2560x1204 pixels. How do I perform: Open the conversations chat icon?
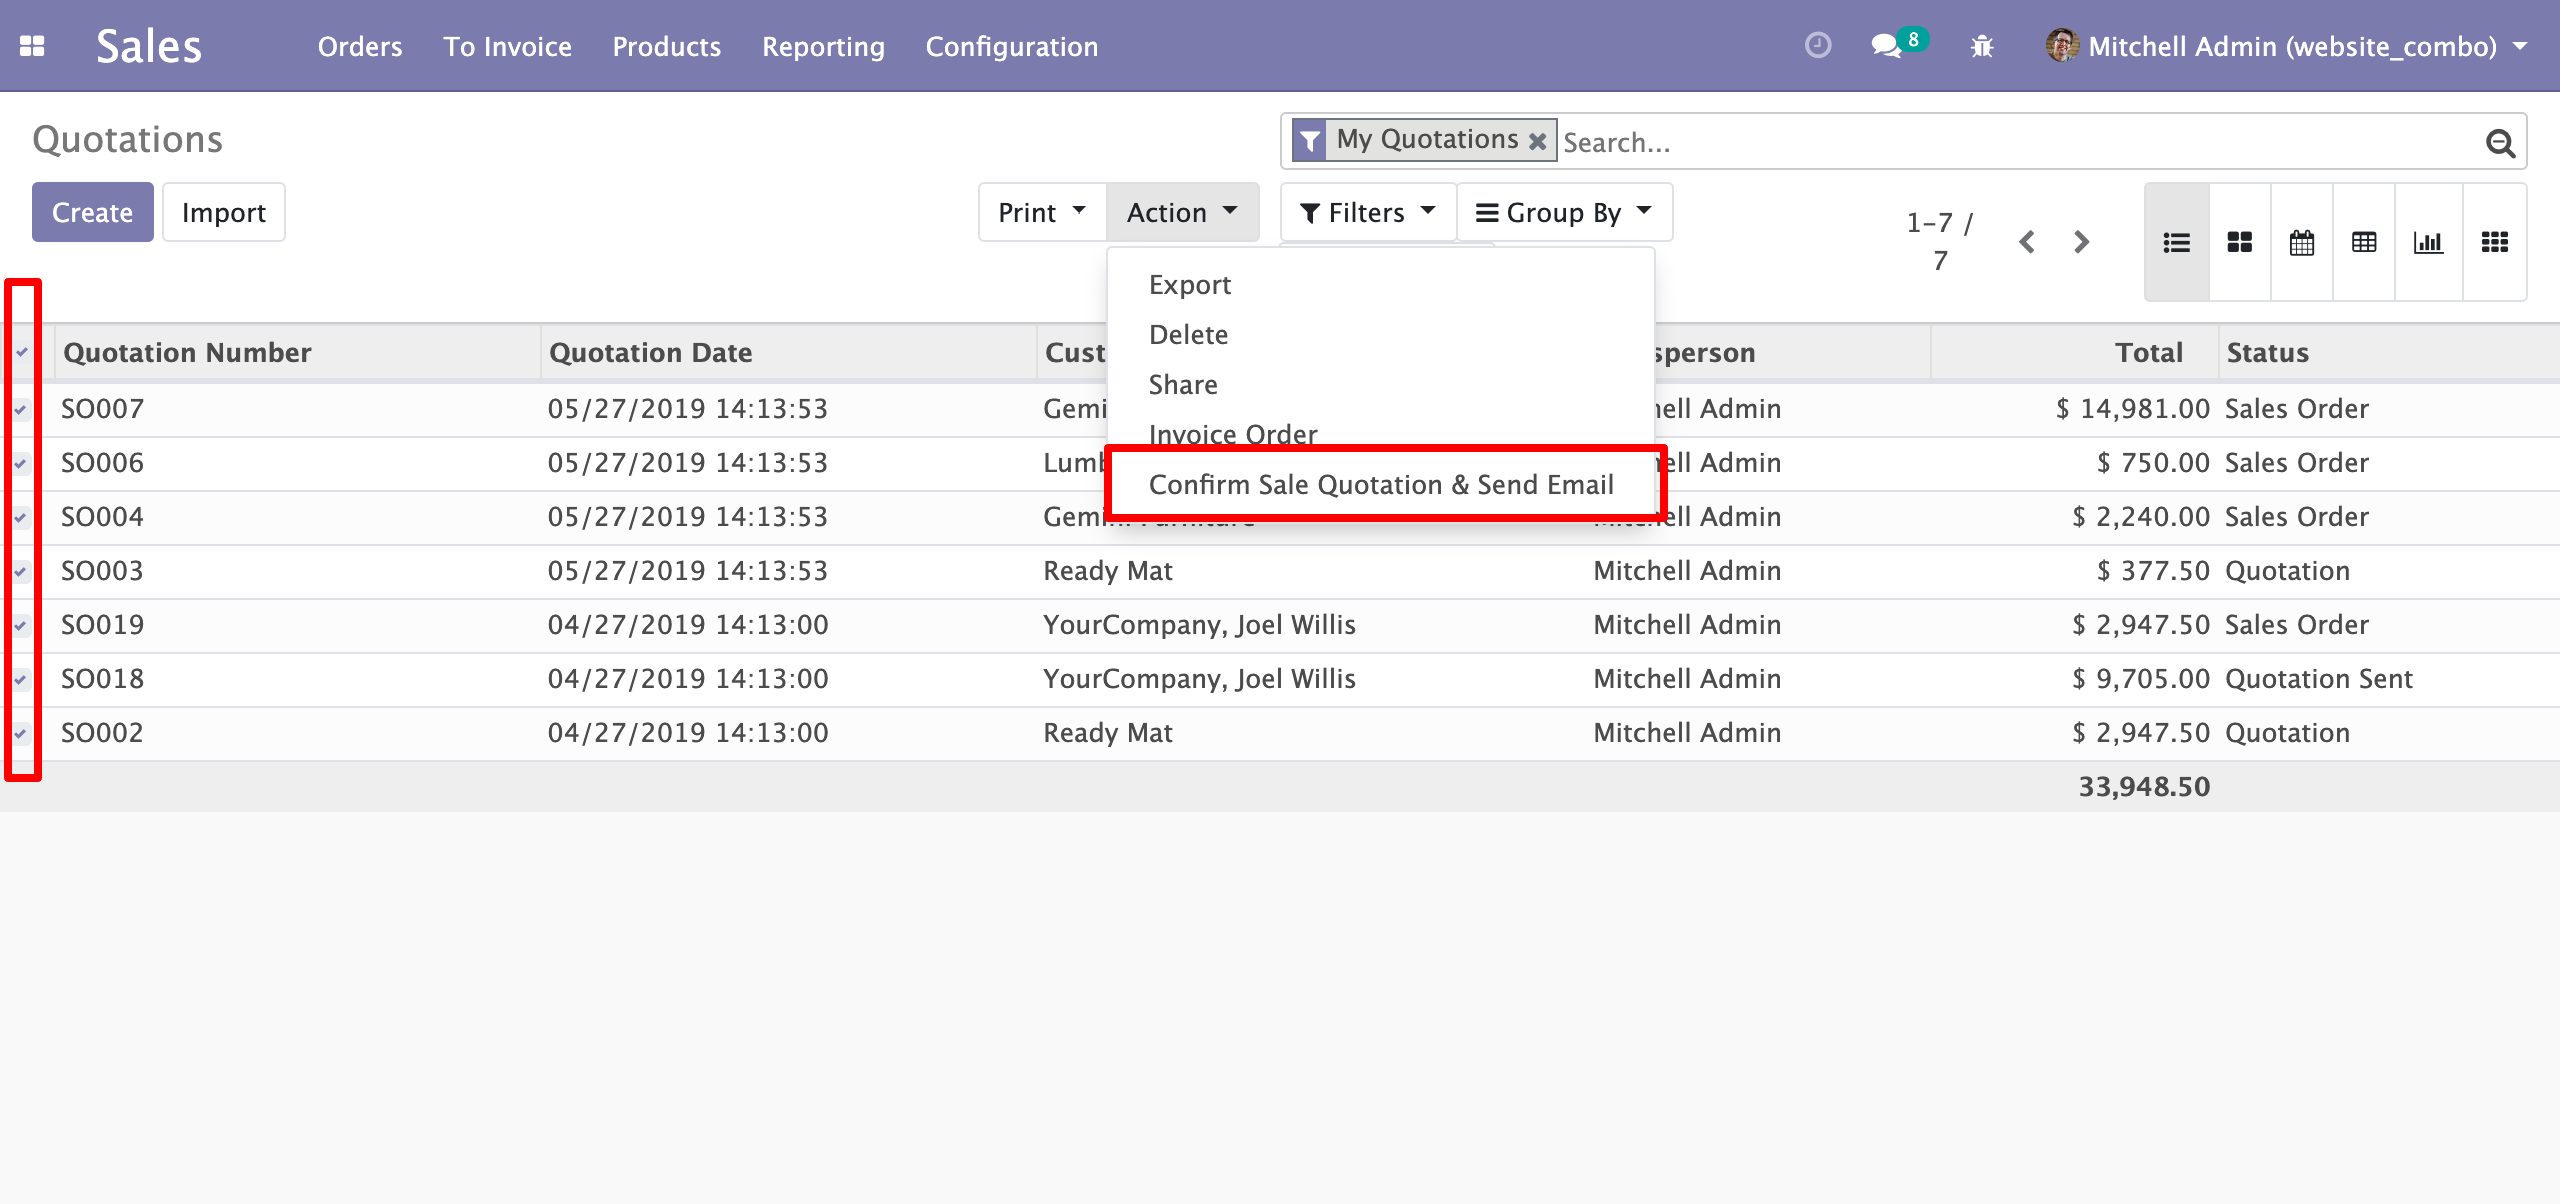point(1886,46)
